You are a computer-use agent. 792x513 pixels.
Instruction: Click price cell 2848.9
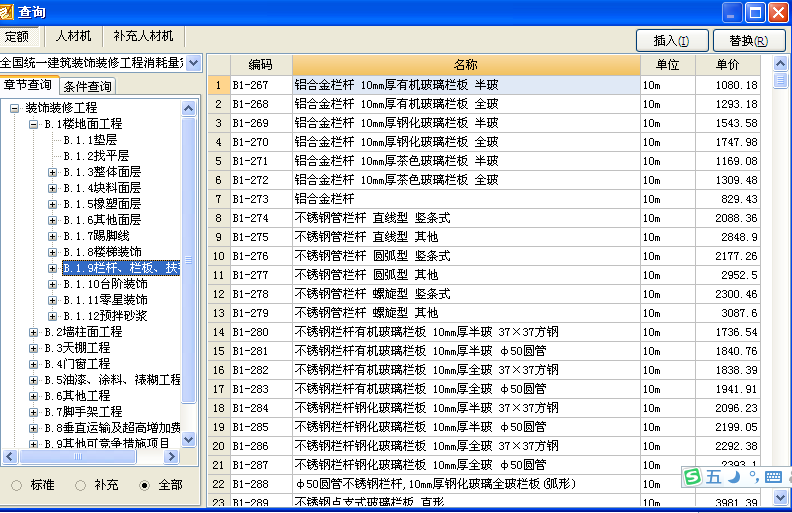pos(728,237)
